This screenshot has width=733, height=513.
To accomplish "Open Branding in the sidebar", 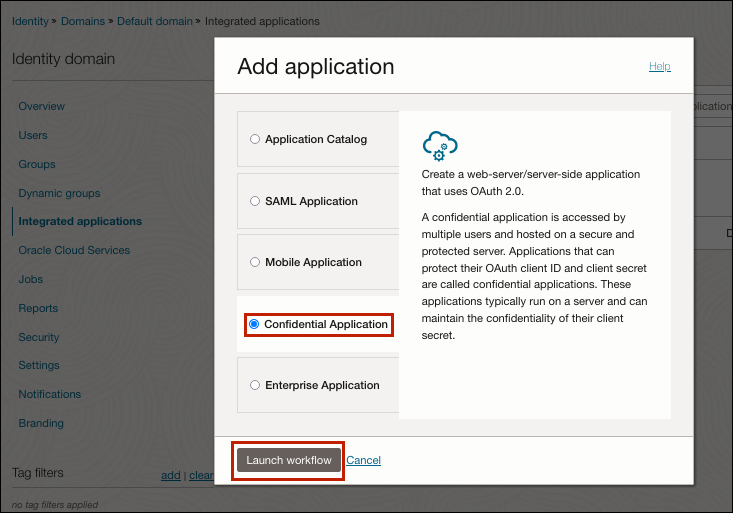I will tap(41, 424).
